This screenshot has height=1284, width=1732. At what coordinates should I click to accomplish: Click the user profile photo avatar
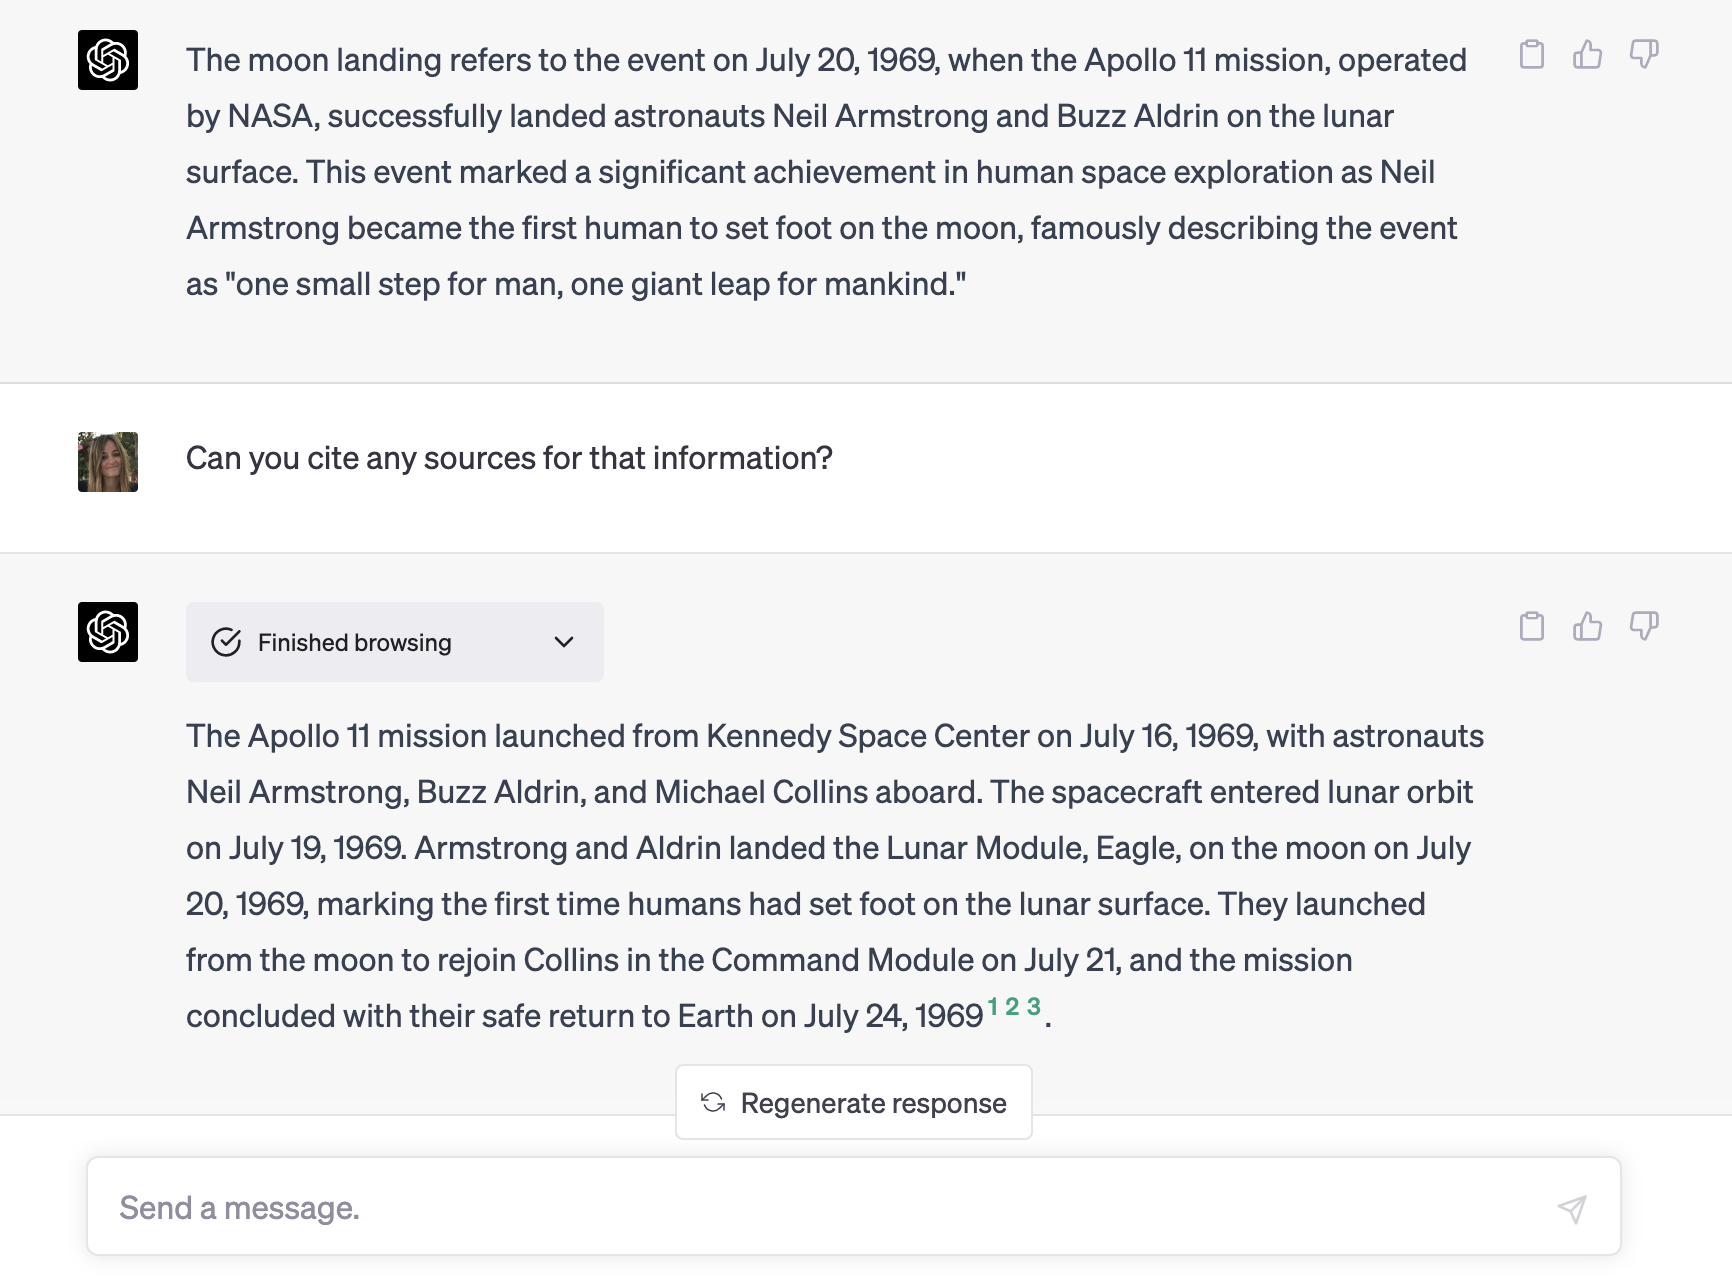[x=108, y=462]
